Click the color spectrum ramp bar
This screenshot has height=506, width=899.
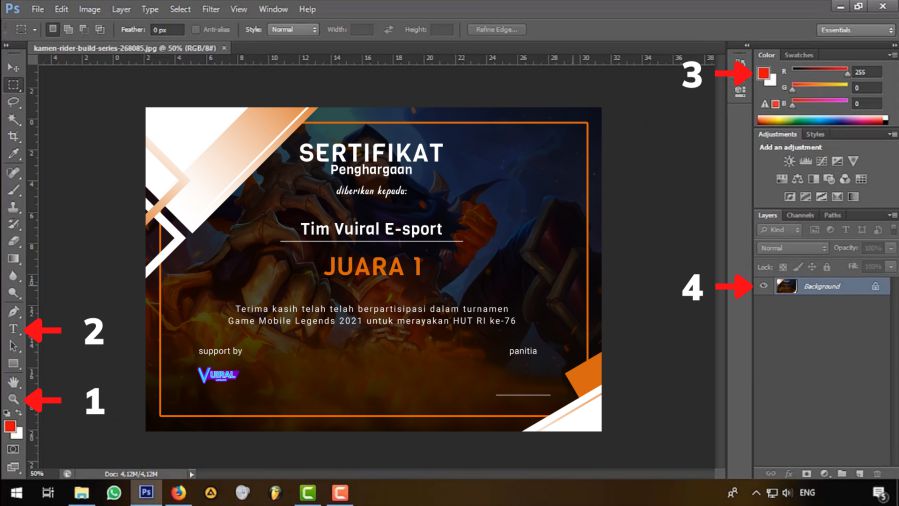click(x=822, y=120)
